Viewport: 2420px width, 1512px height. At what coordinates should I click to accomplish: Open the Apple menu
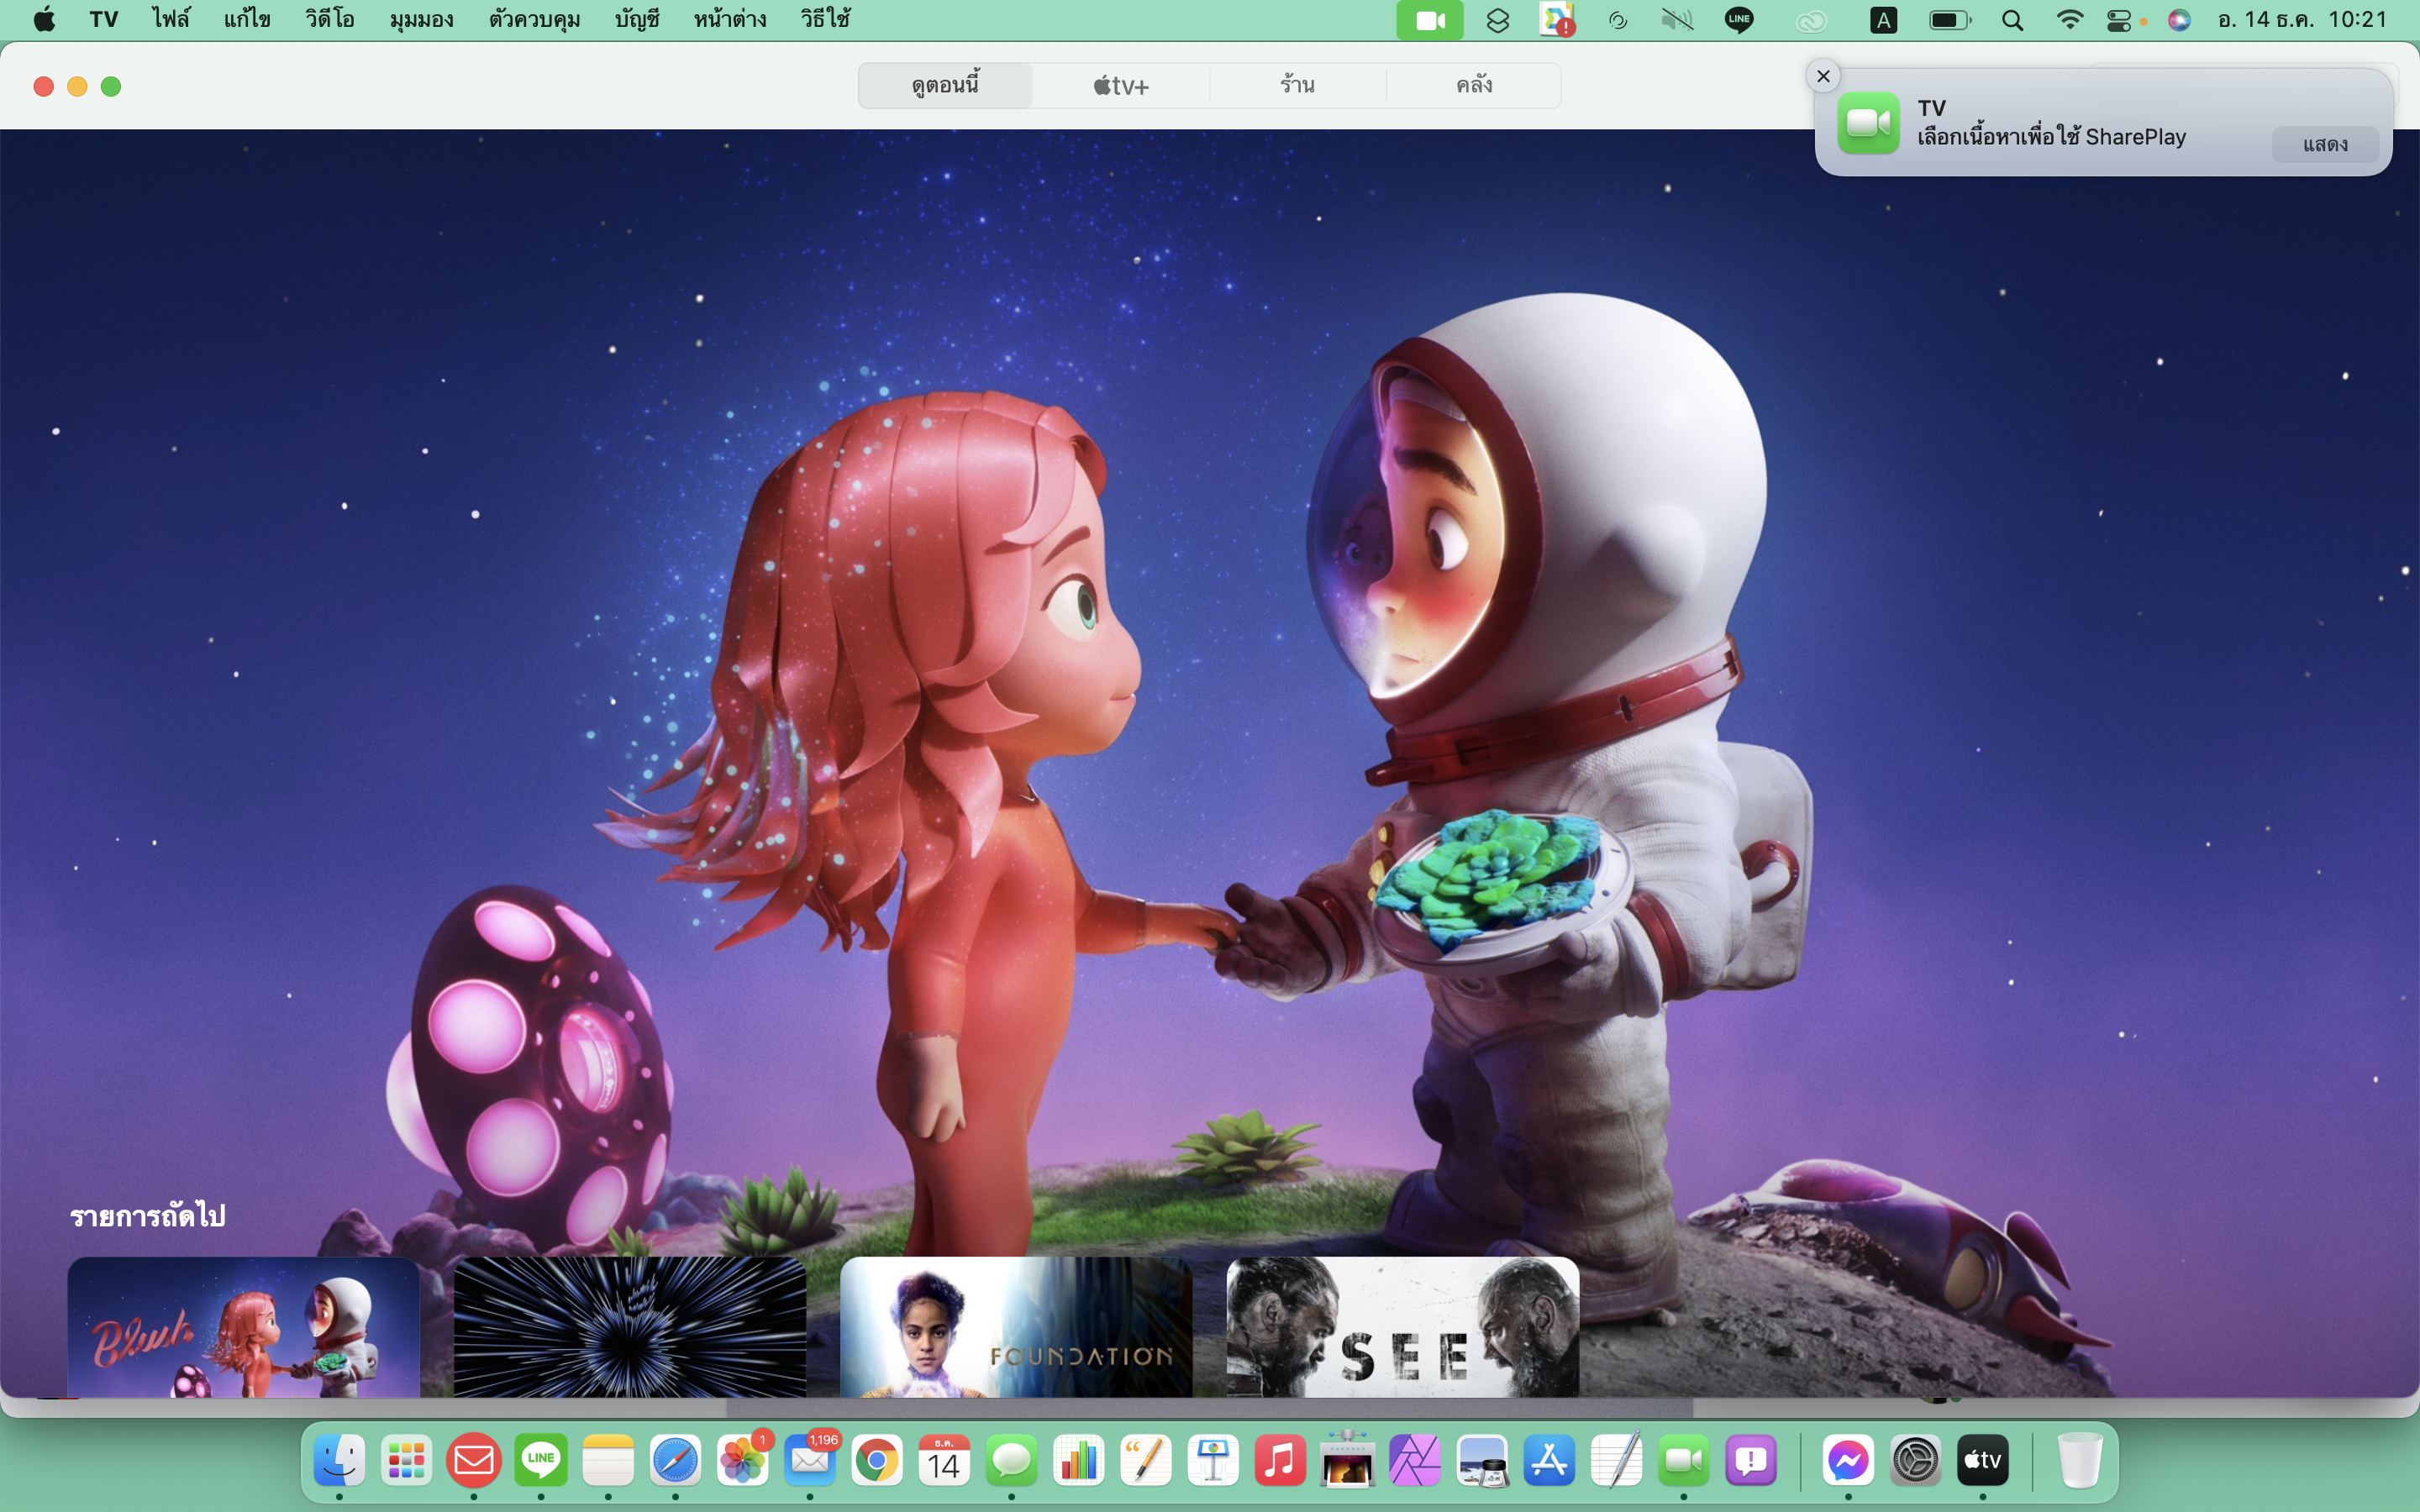[x=44, y=20]
